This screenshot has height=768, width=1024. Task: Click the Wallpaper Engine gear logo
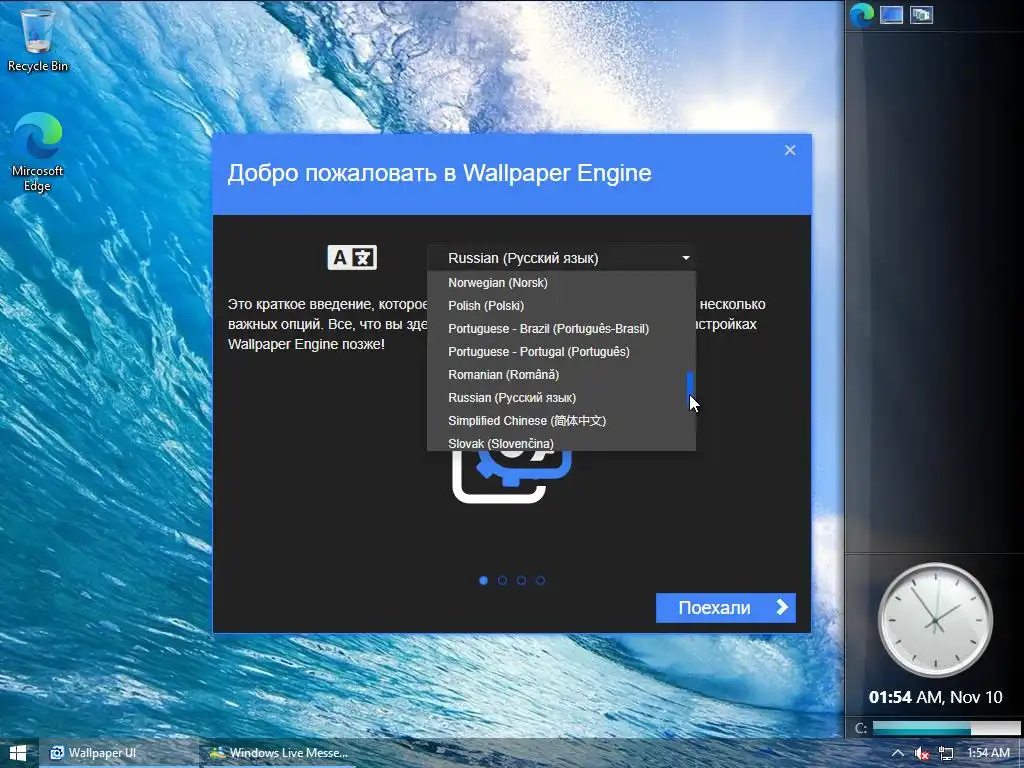512,477
